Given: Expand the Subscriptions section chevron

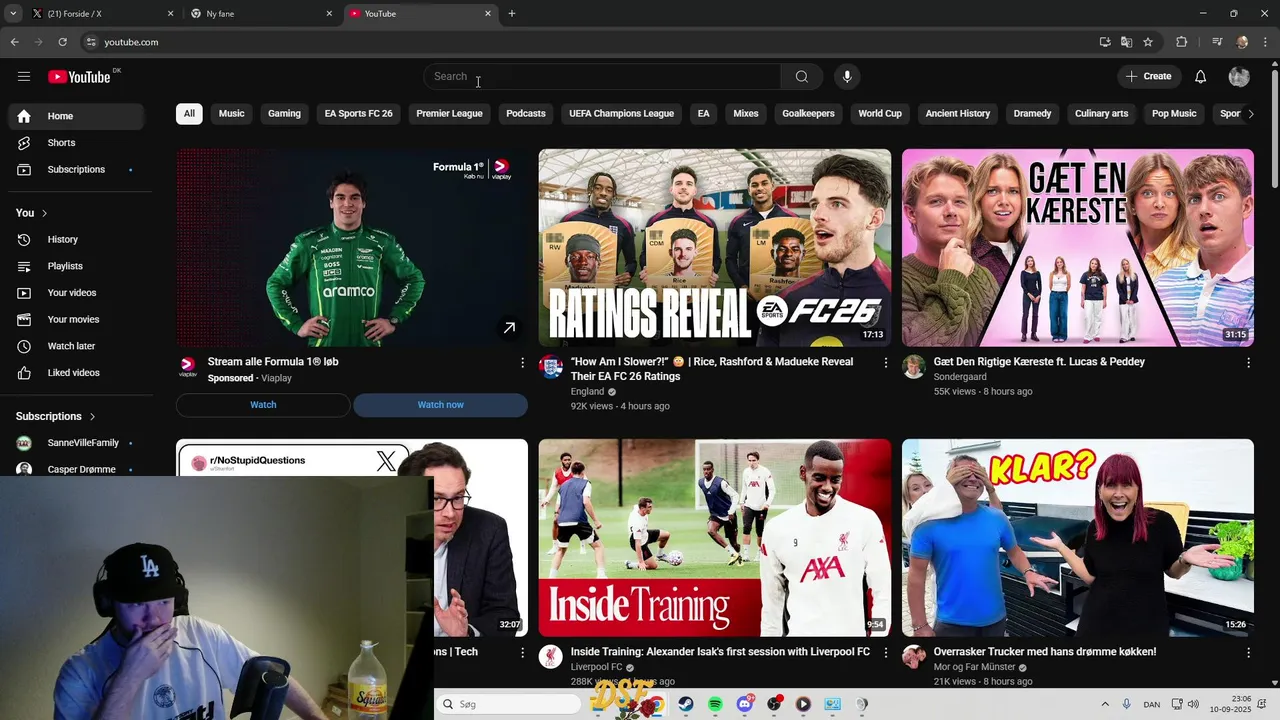Looking at the screenshot, I should coord(92,416).
